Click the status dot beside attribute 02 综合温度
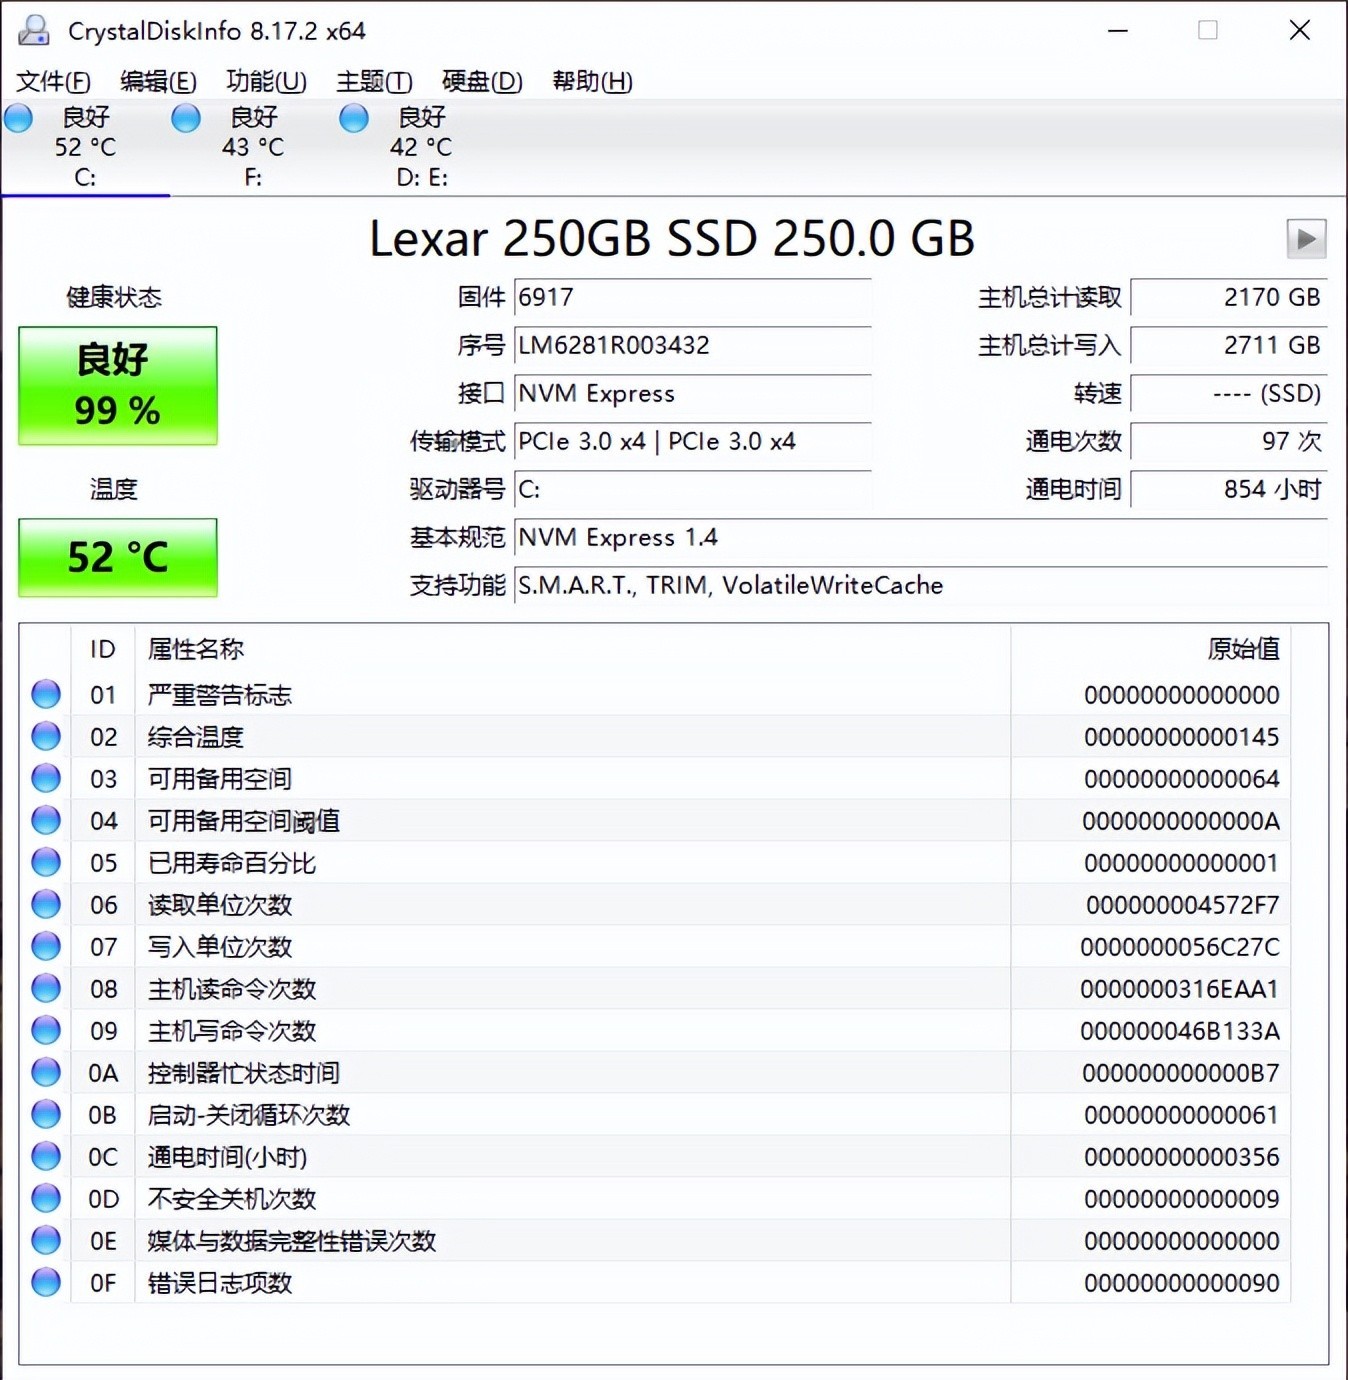The width and height of the screenshot is (1348, 1380). coord(45,736)
